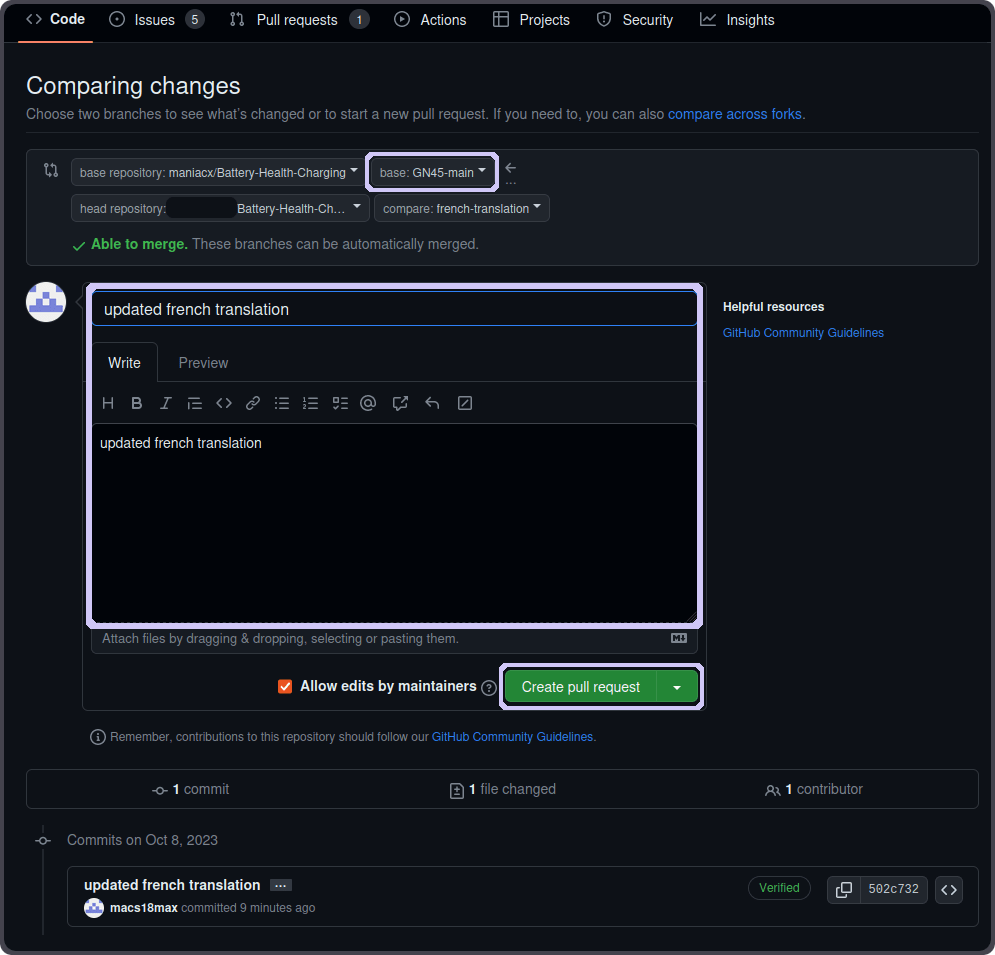Open GitHub Community Guidelines link in reminder

tap(512, 737)
